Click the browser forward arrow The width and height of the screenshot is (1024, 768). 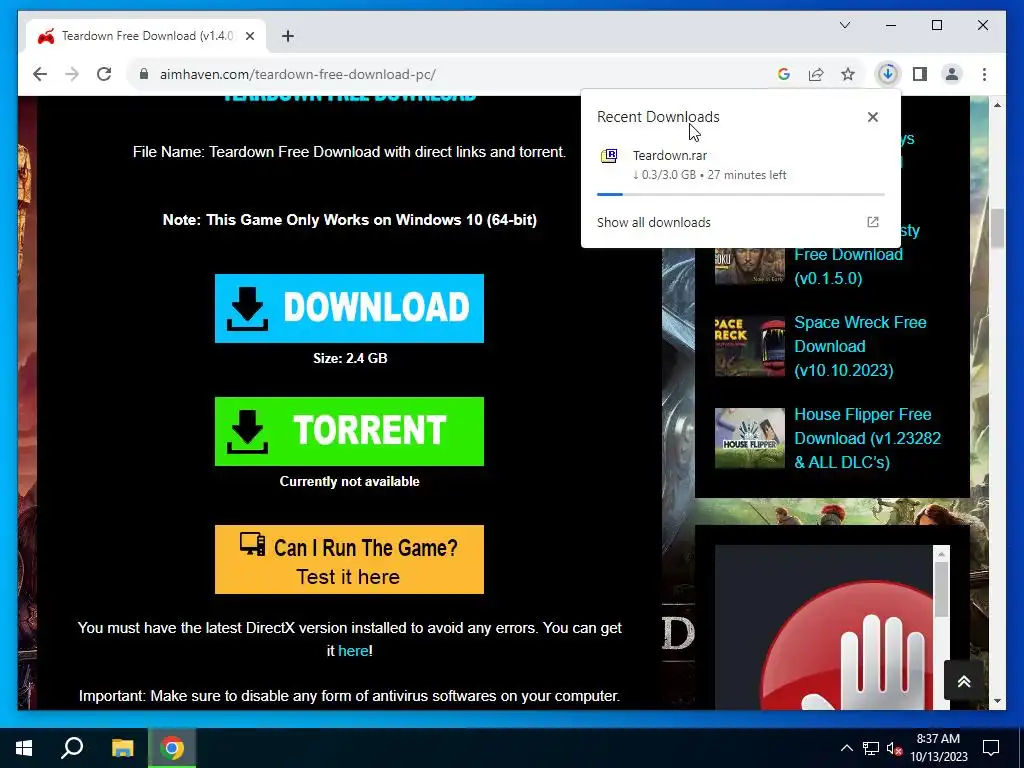tap(72, 74)
